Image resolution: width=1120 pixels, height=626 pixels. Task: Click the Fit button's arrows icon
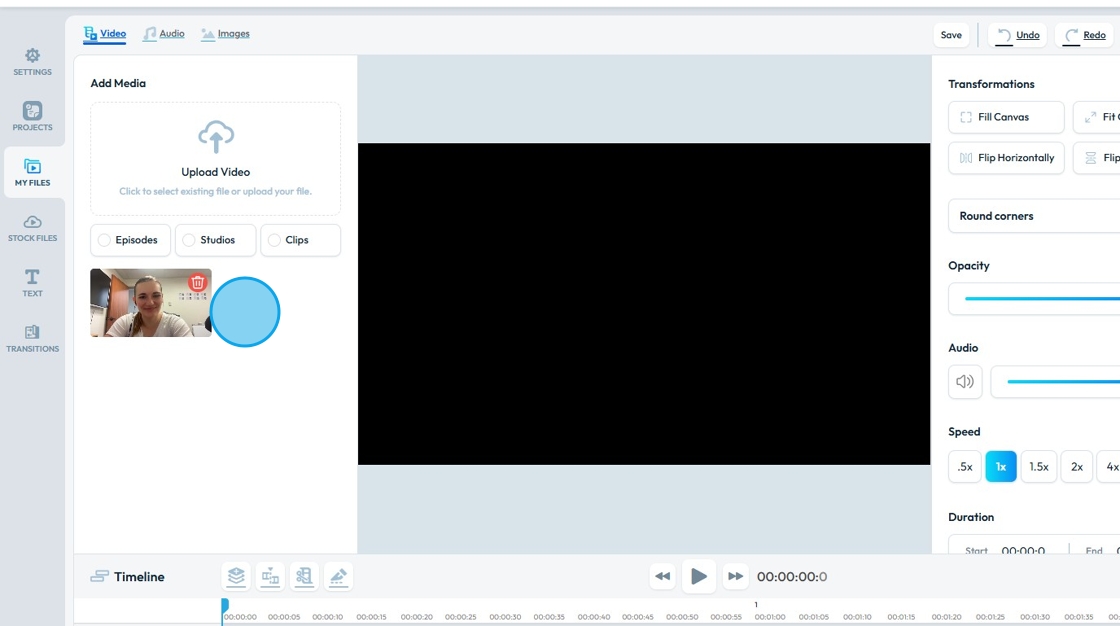tap(1090, 117)
